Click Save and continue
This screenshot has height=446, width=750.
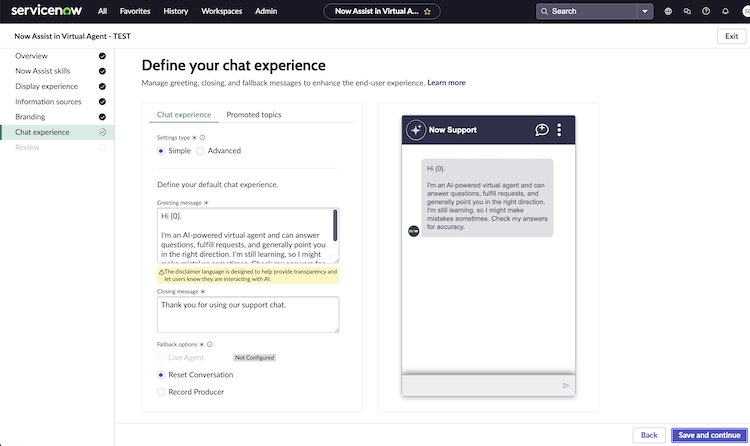pyautogui.click(x=709, y=435)
